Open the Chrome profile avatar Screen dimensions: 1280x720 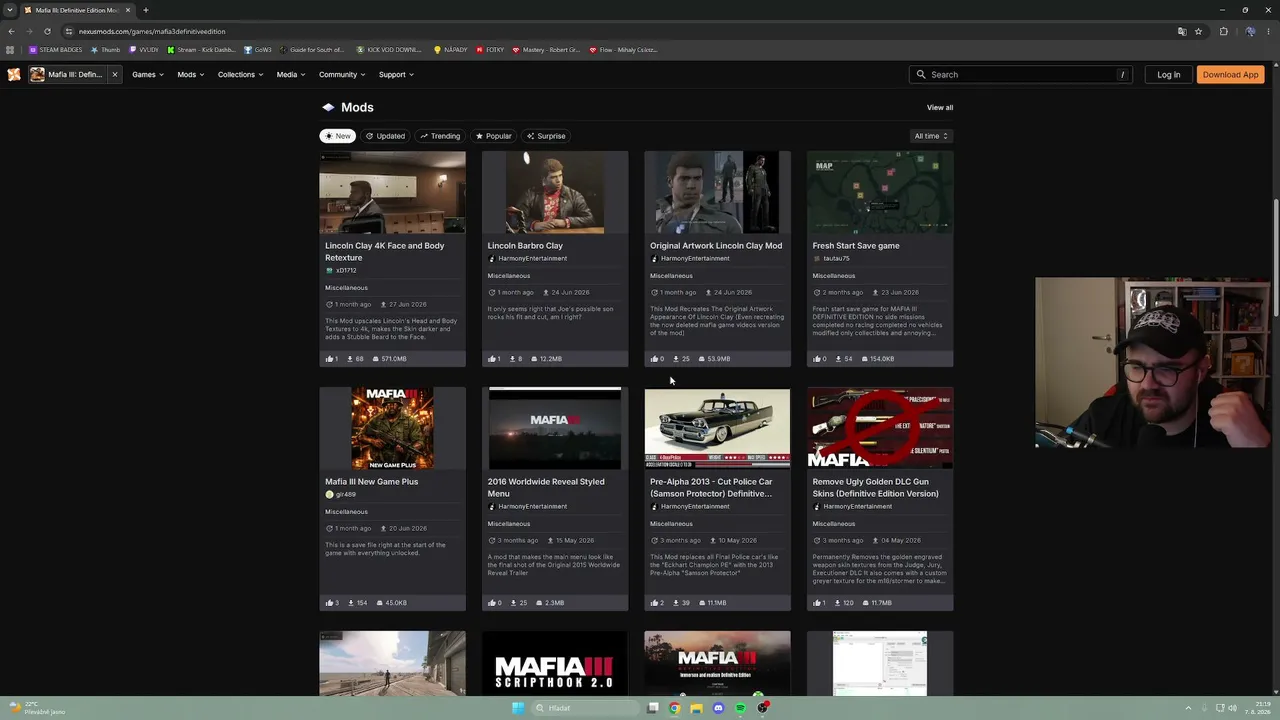coord(1250,31)
